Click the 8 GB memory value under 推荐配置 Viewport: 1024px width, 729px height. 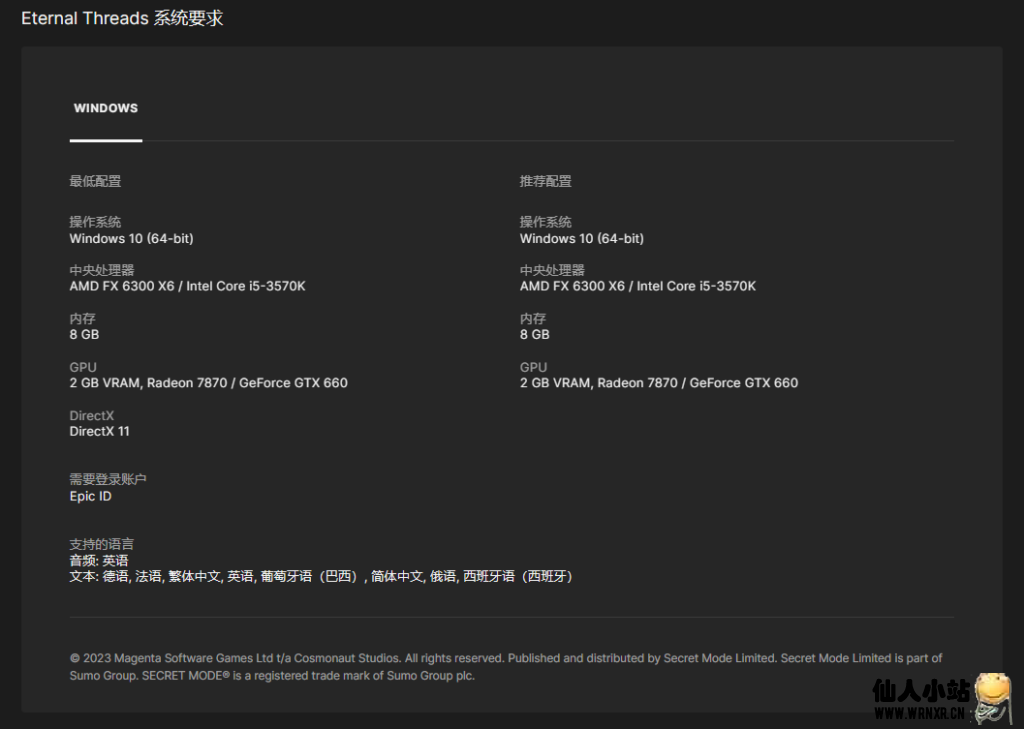point(535,335)
